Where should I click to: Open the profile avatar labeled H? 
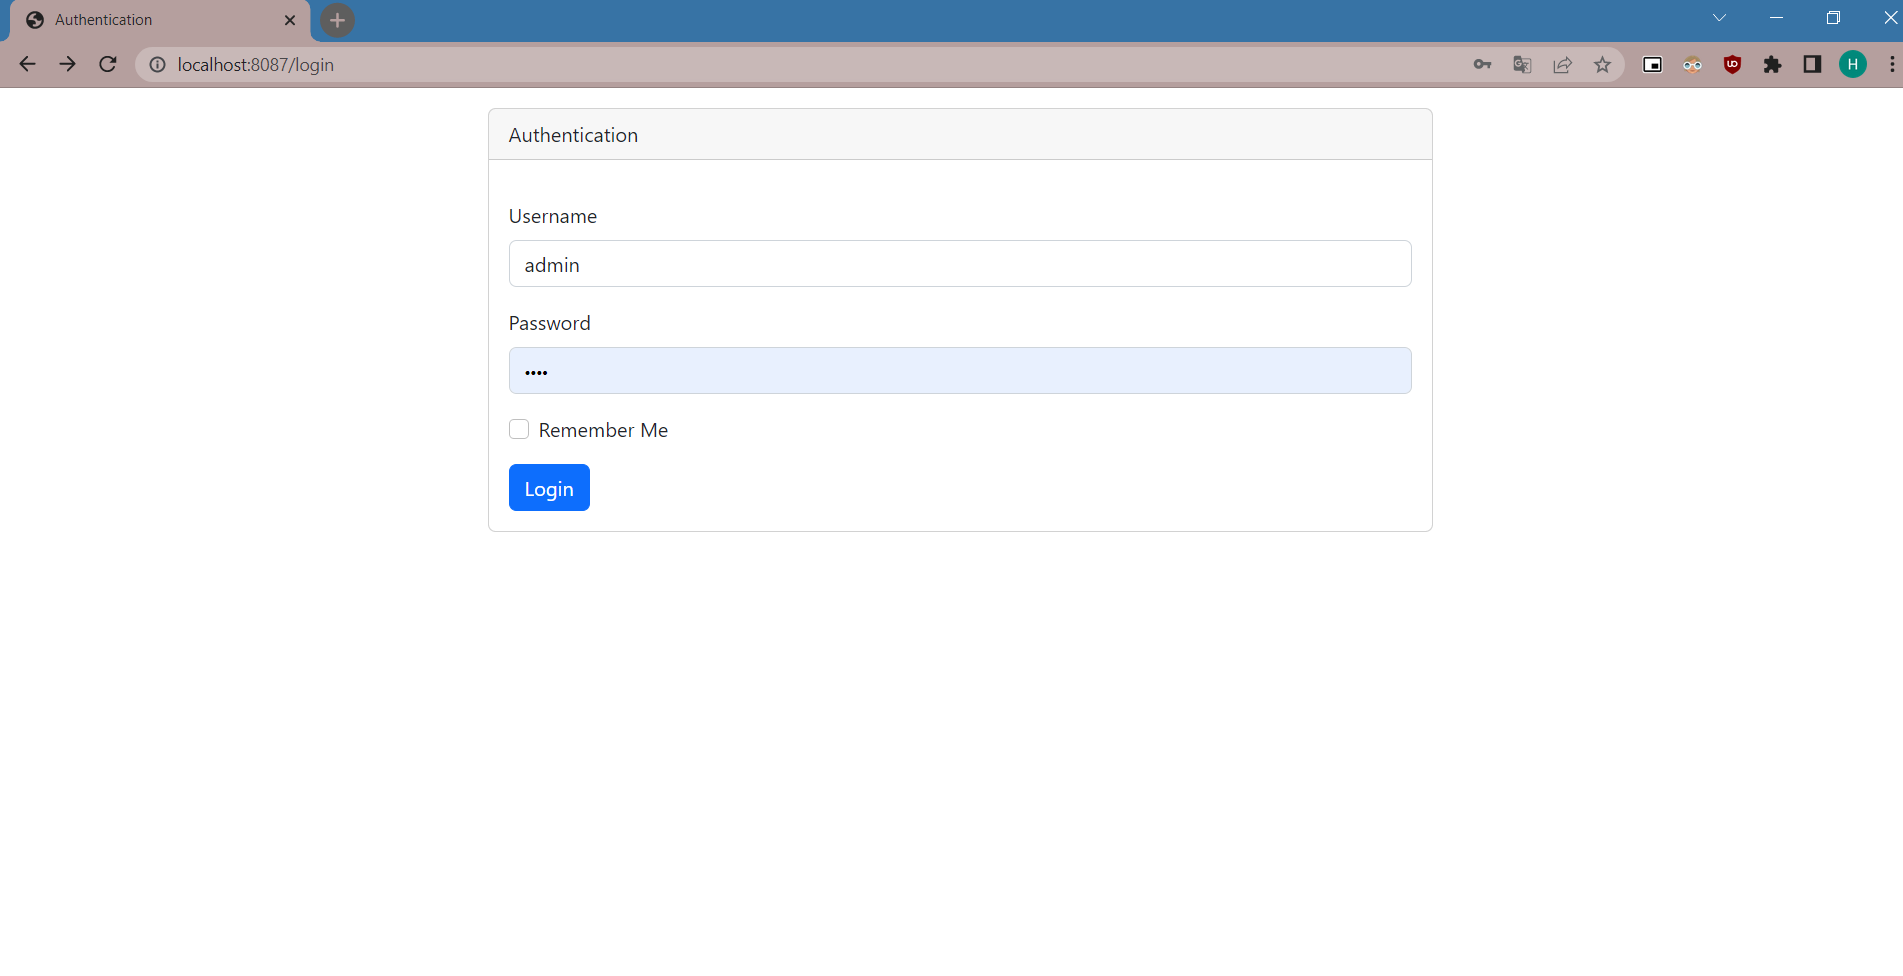[1852, 64]
